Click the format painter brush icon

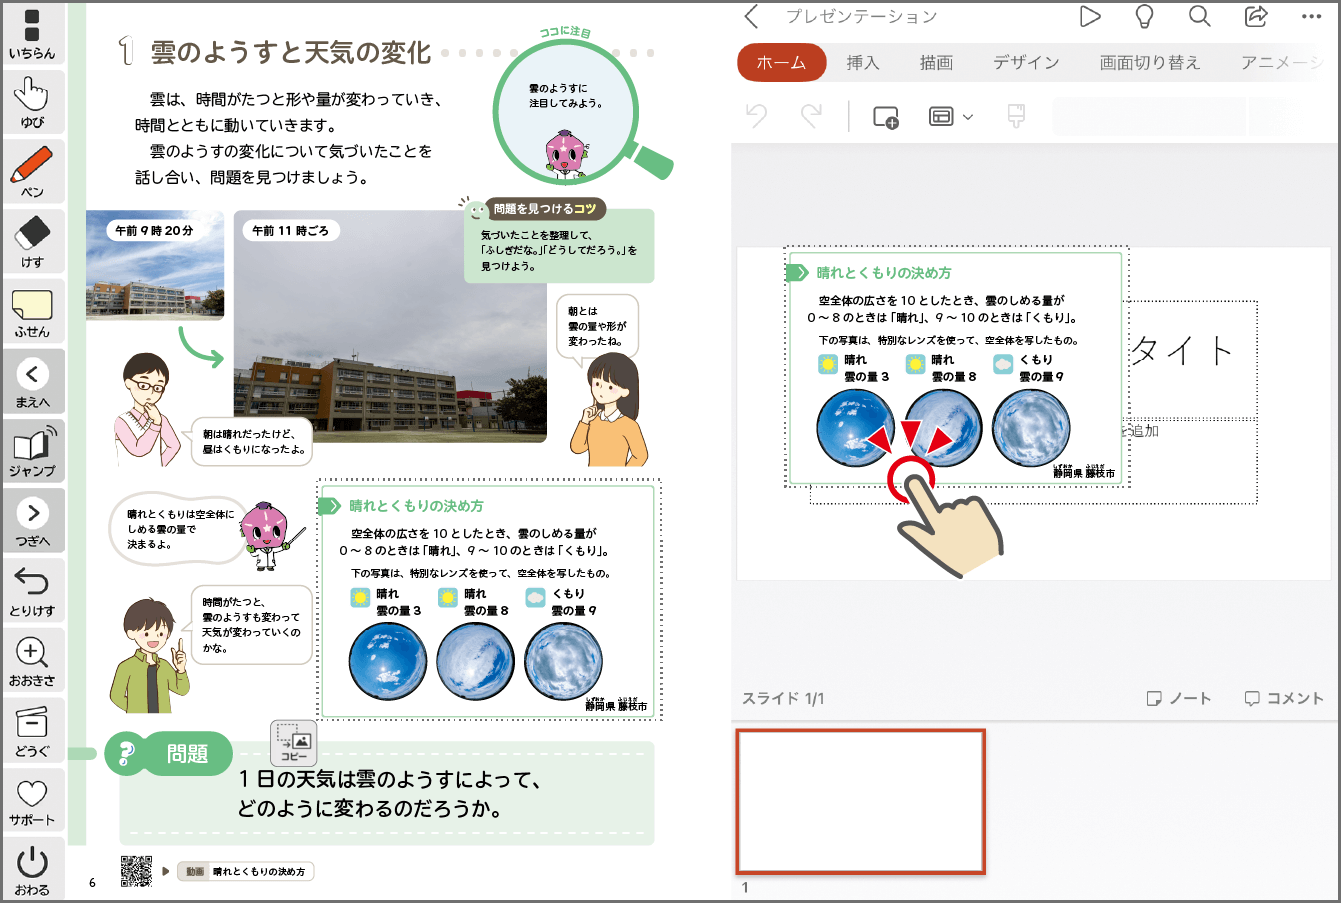(1017, 116)
